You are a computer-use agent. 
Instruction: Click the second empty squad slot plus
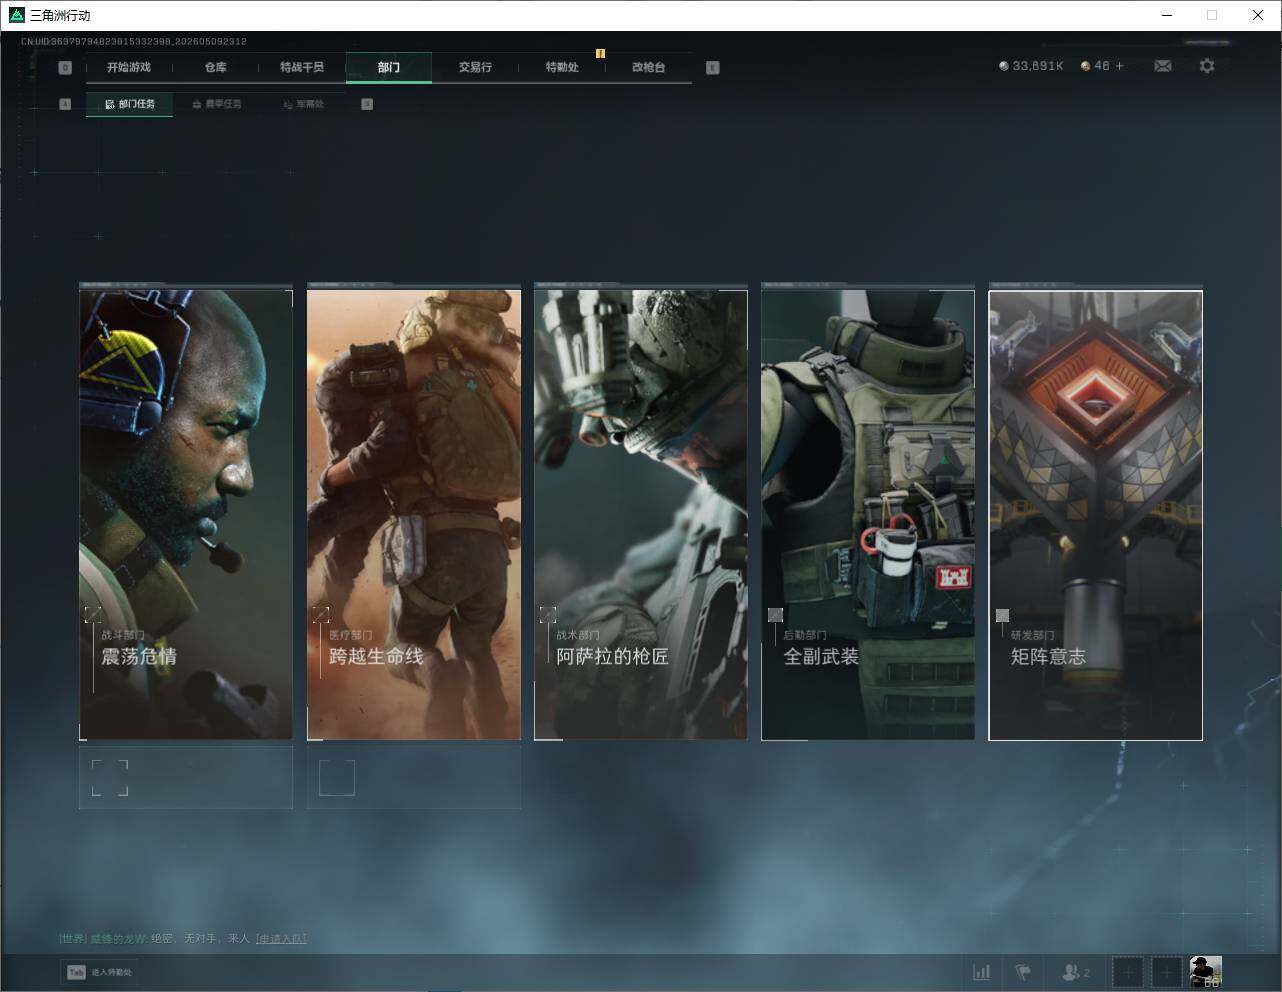[x=1166, y=972]
